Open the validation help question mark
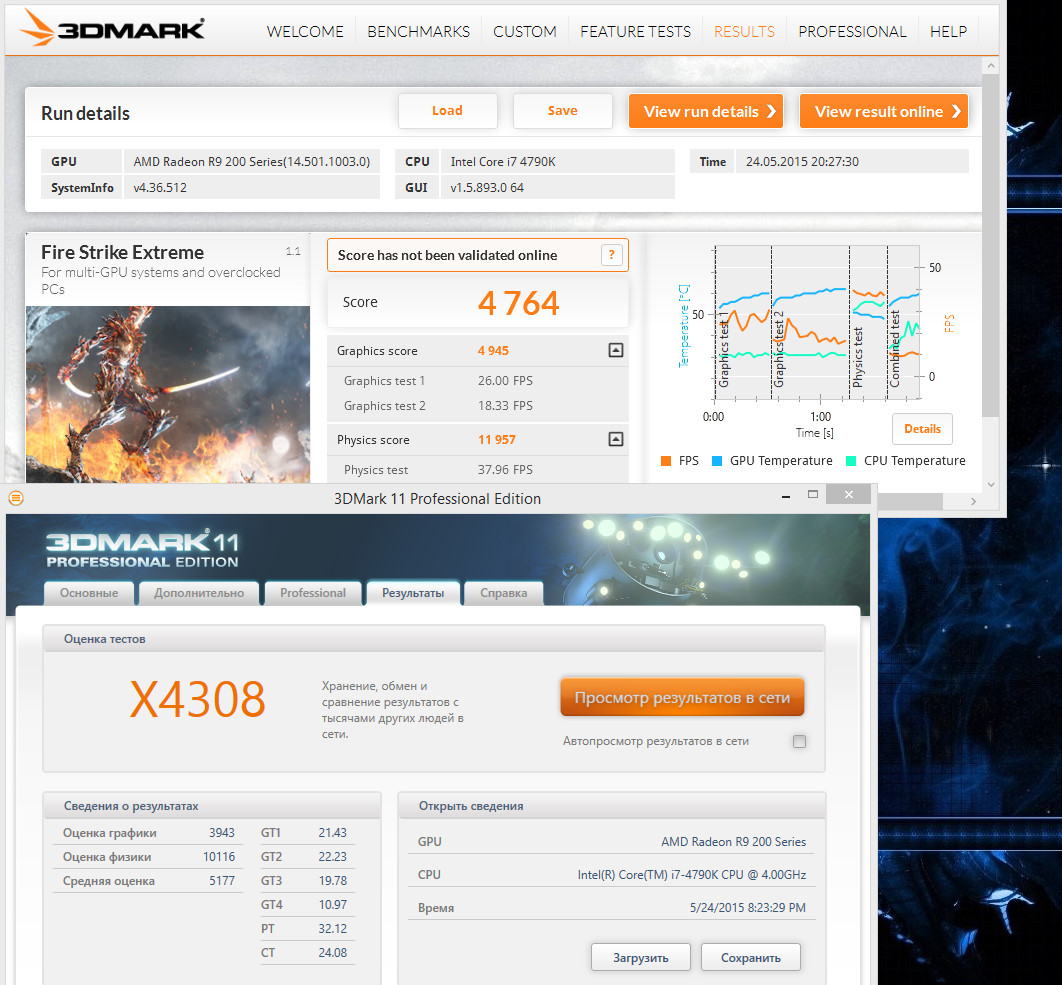Image resolution: width=1062 pixels, height=985 pixels. click(612, 255)
